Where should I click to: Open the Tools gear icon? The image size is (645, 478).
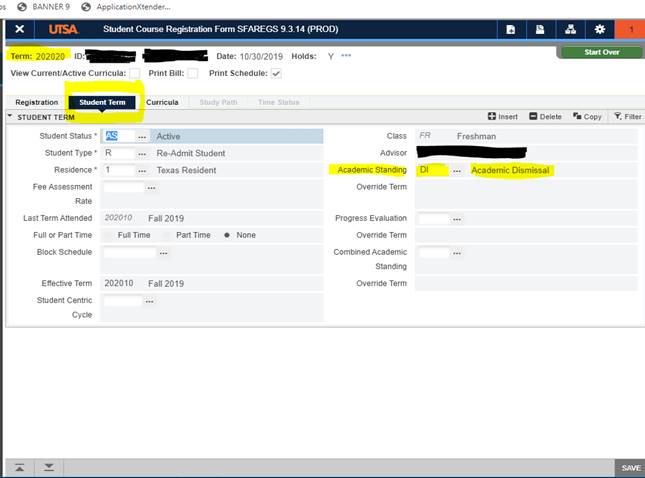click(x=600, y=29)
